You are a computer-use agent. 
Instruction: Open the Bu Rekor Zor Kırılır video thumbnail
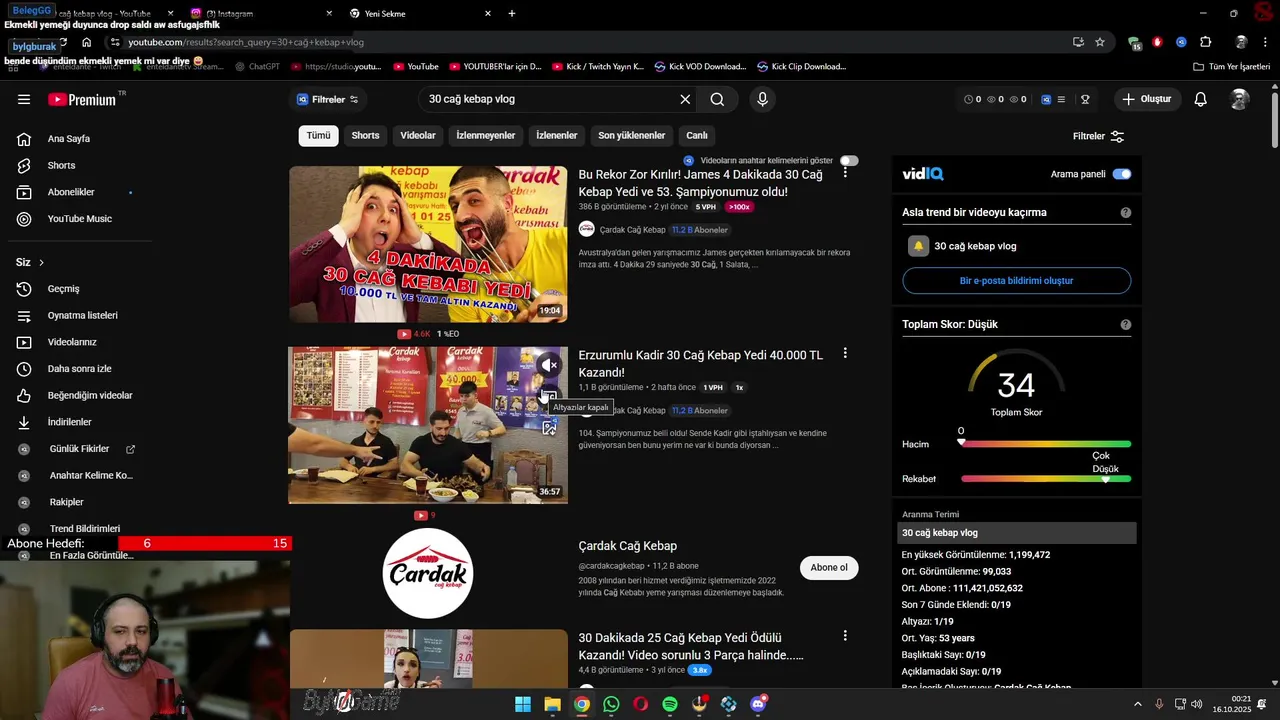428,244
